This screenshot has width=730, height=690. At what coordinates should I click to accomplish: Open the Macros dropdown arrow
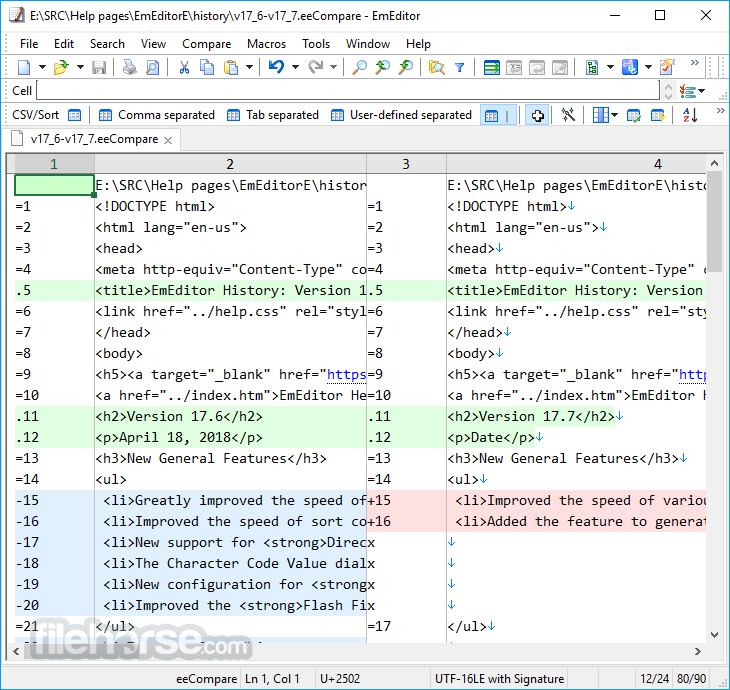click(x=649, y=68)
